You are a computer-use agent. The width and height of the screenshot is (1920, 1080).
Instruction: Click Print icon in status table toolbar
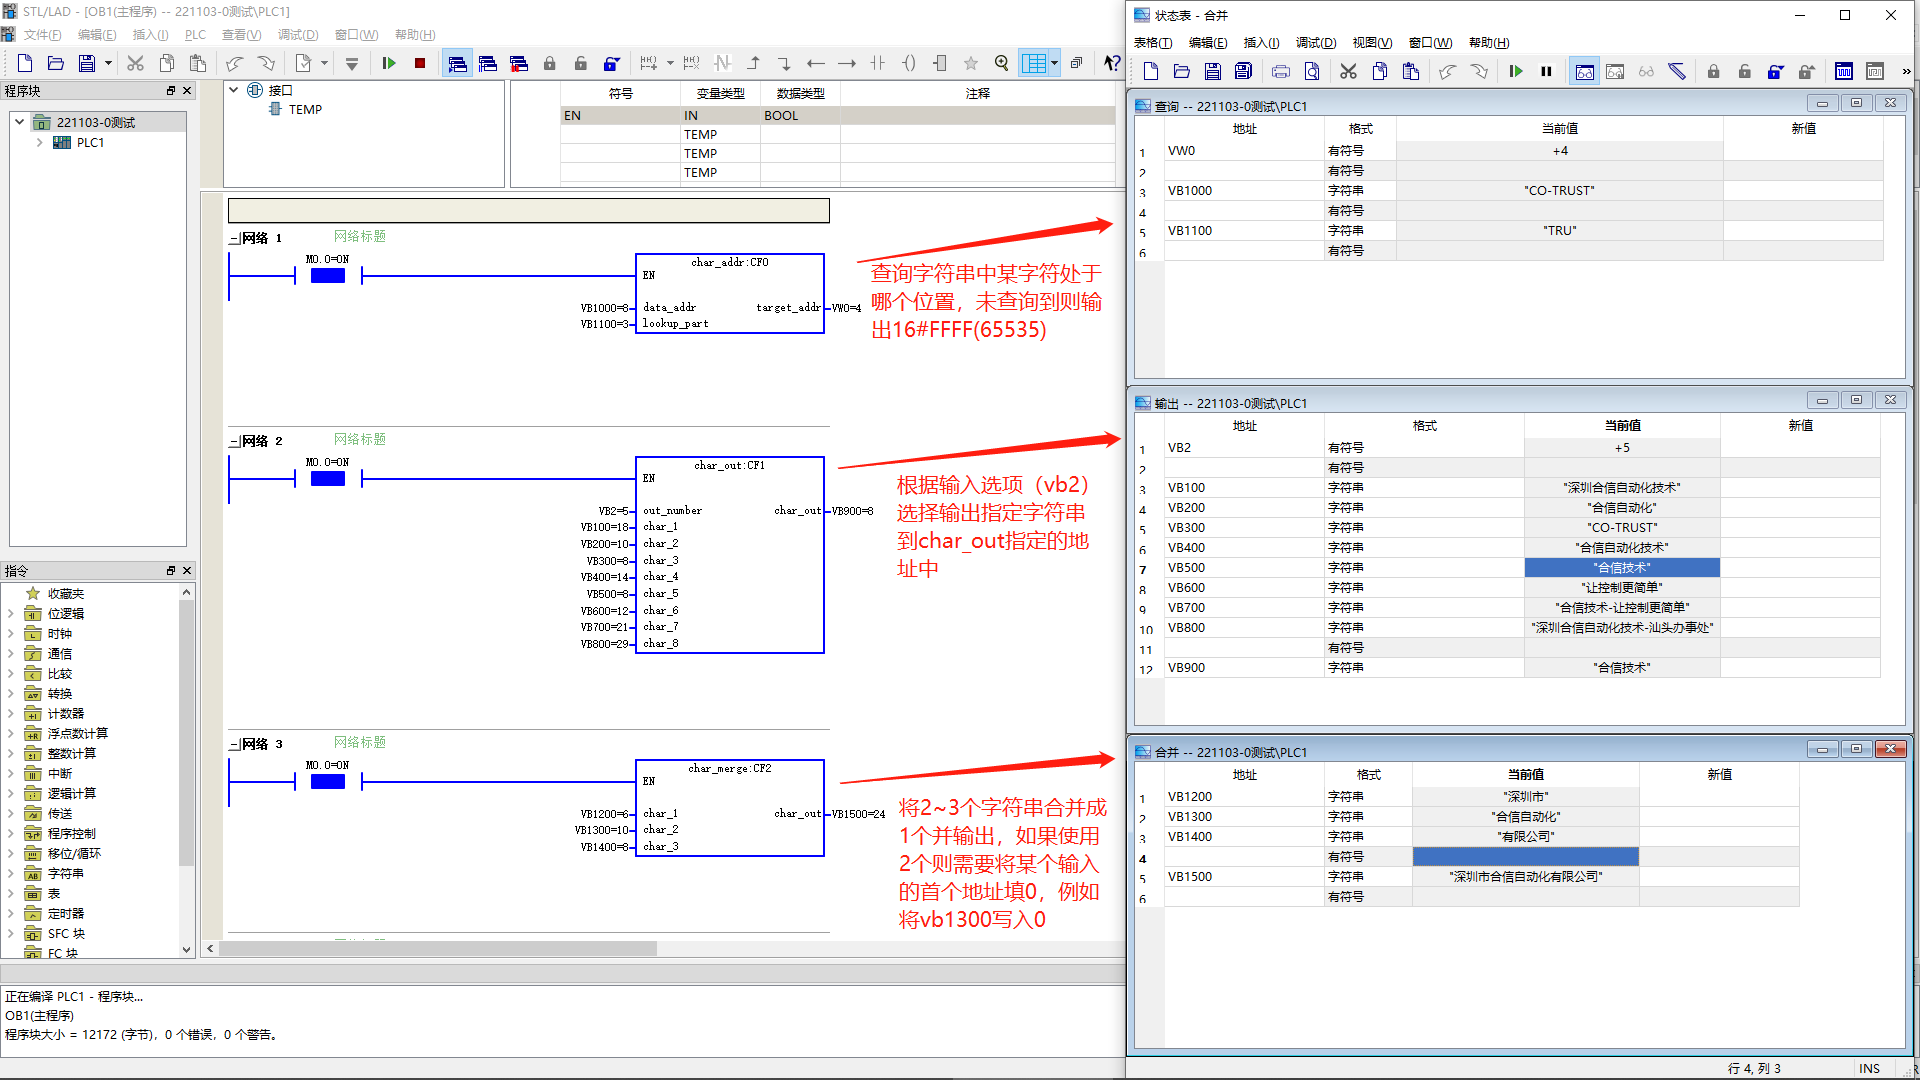click(1281, 72)
